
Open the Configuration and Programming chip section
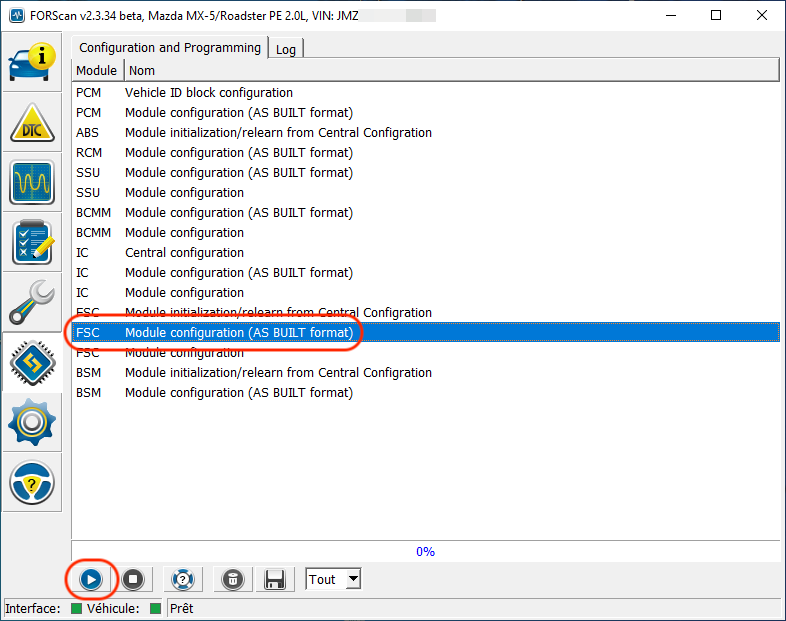pos(32,363)
